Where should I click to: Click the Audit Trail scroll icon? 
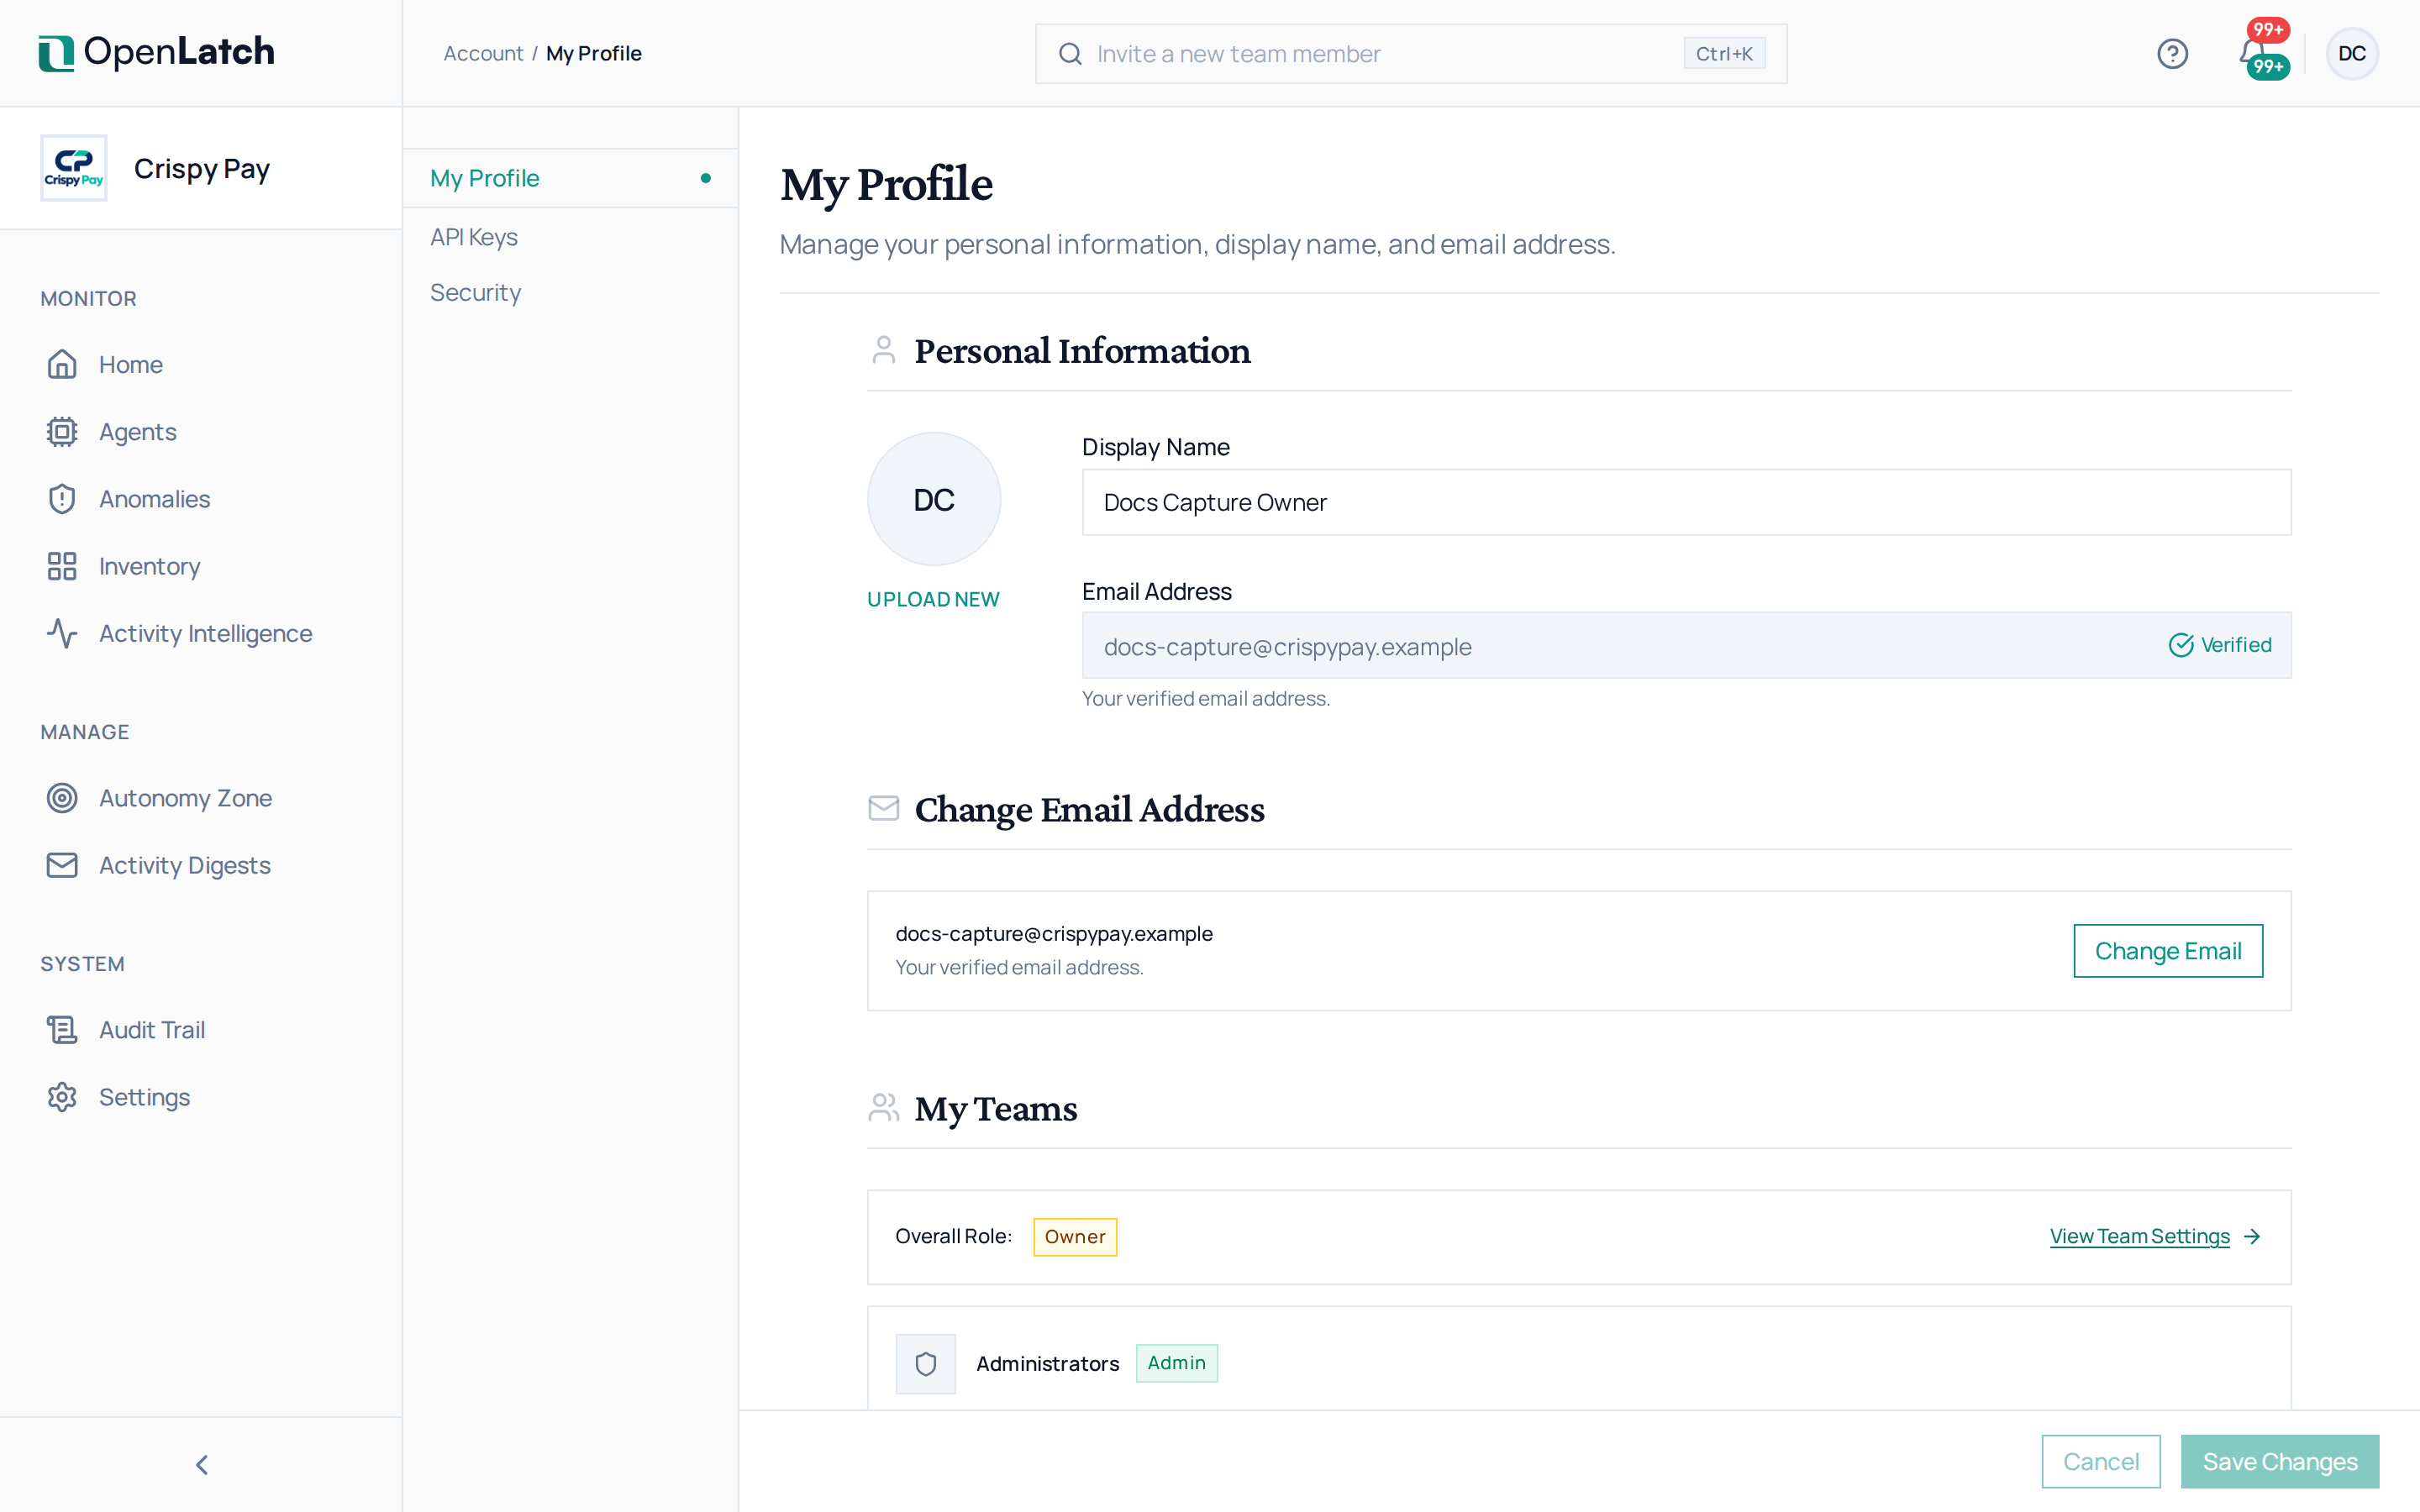coord(62,1030)
